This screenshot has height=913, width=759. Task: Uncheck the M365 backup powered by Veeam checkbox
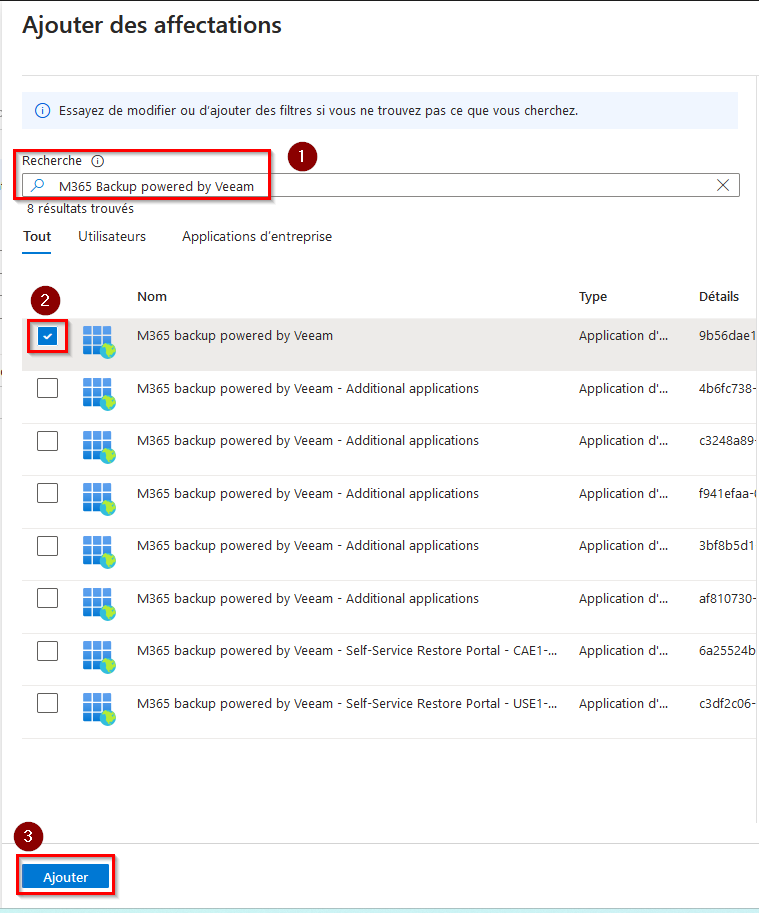point(47,336)
